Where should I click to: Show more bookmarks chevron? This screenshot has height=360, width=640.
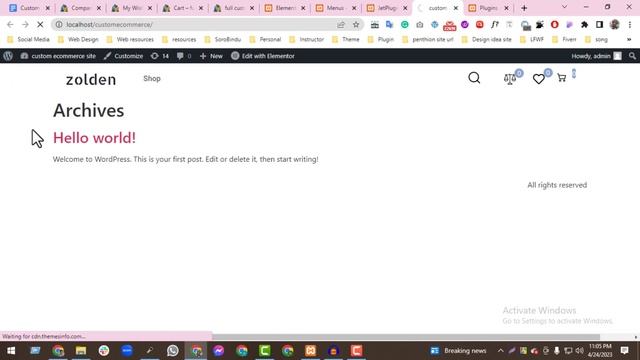click(x=629, y=39)
